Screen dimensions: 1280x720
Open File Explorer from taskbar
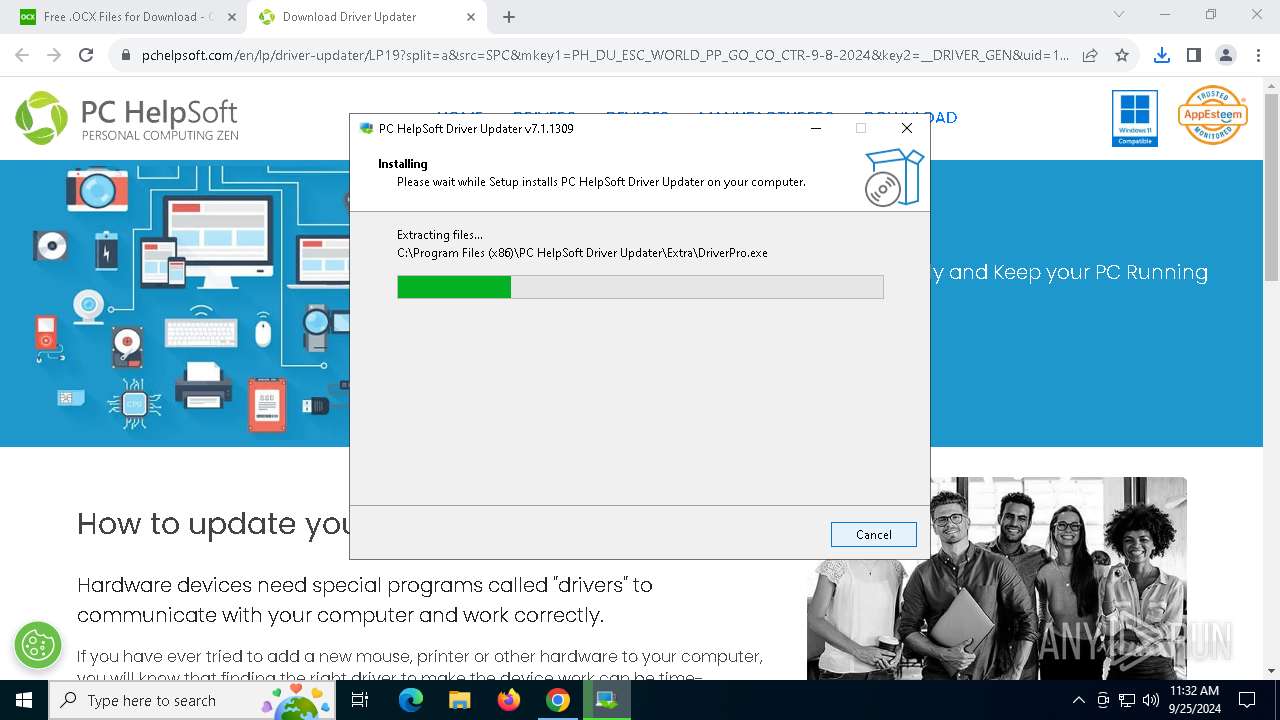click(x=459, y=700)
